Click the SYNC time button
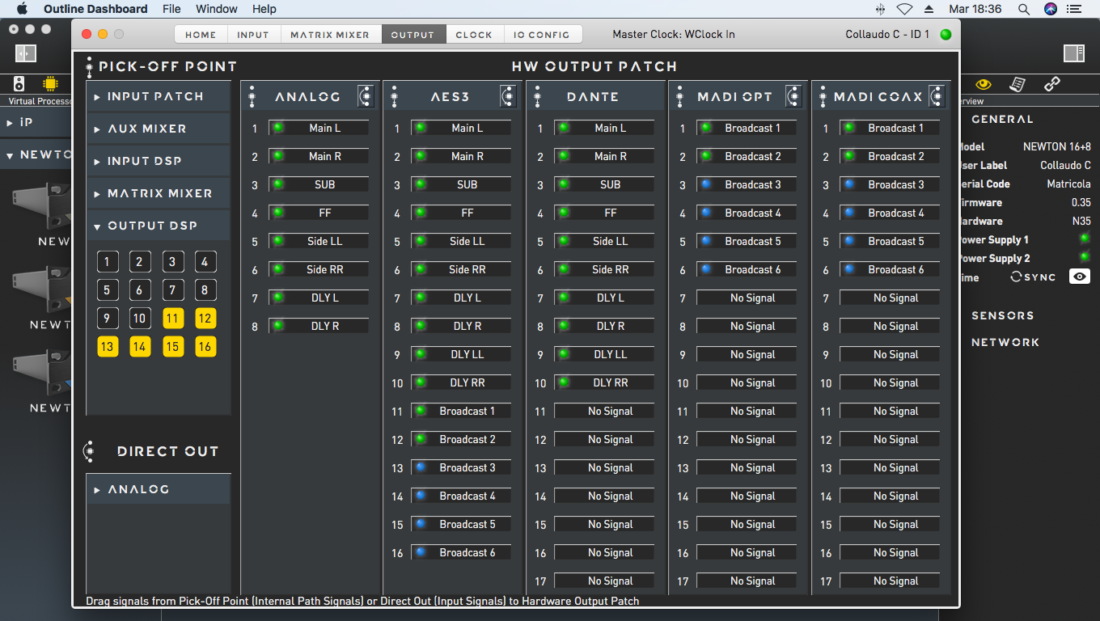1100x621 pixels. click(1033, 277)
